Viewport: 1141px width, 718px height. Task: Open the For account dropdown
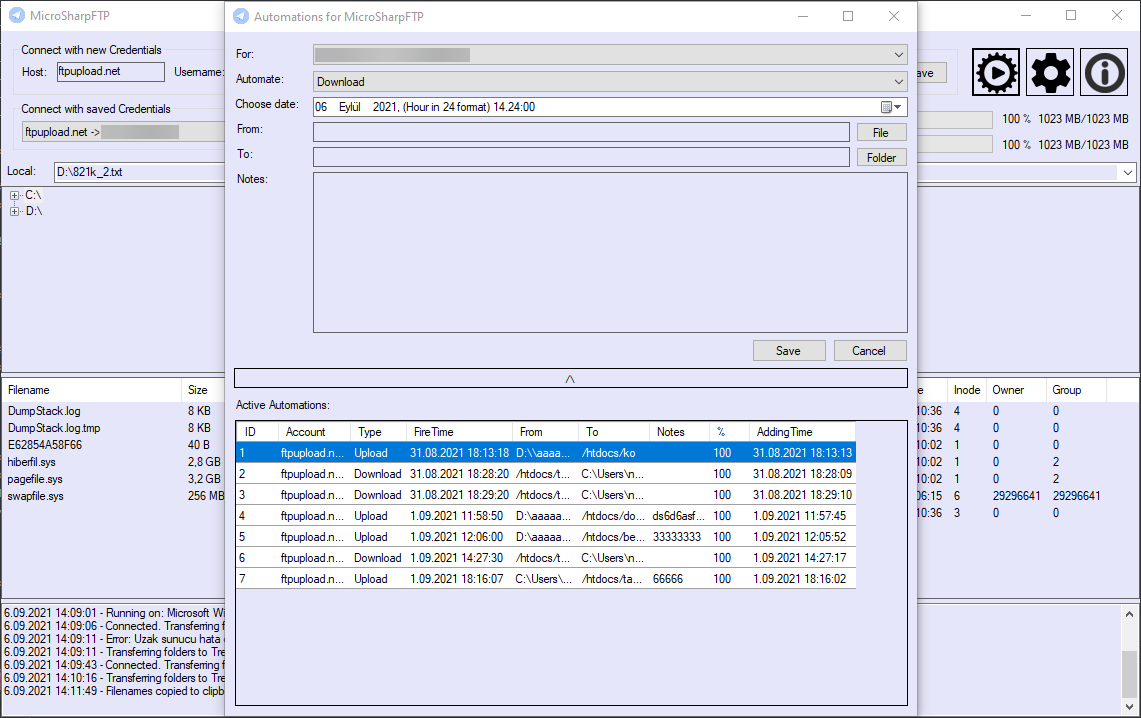point(610,55)
